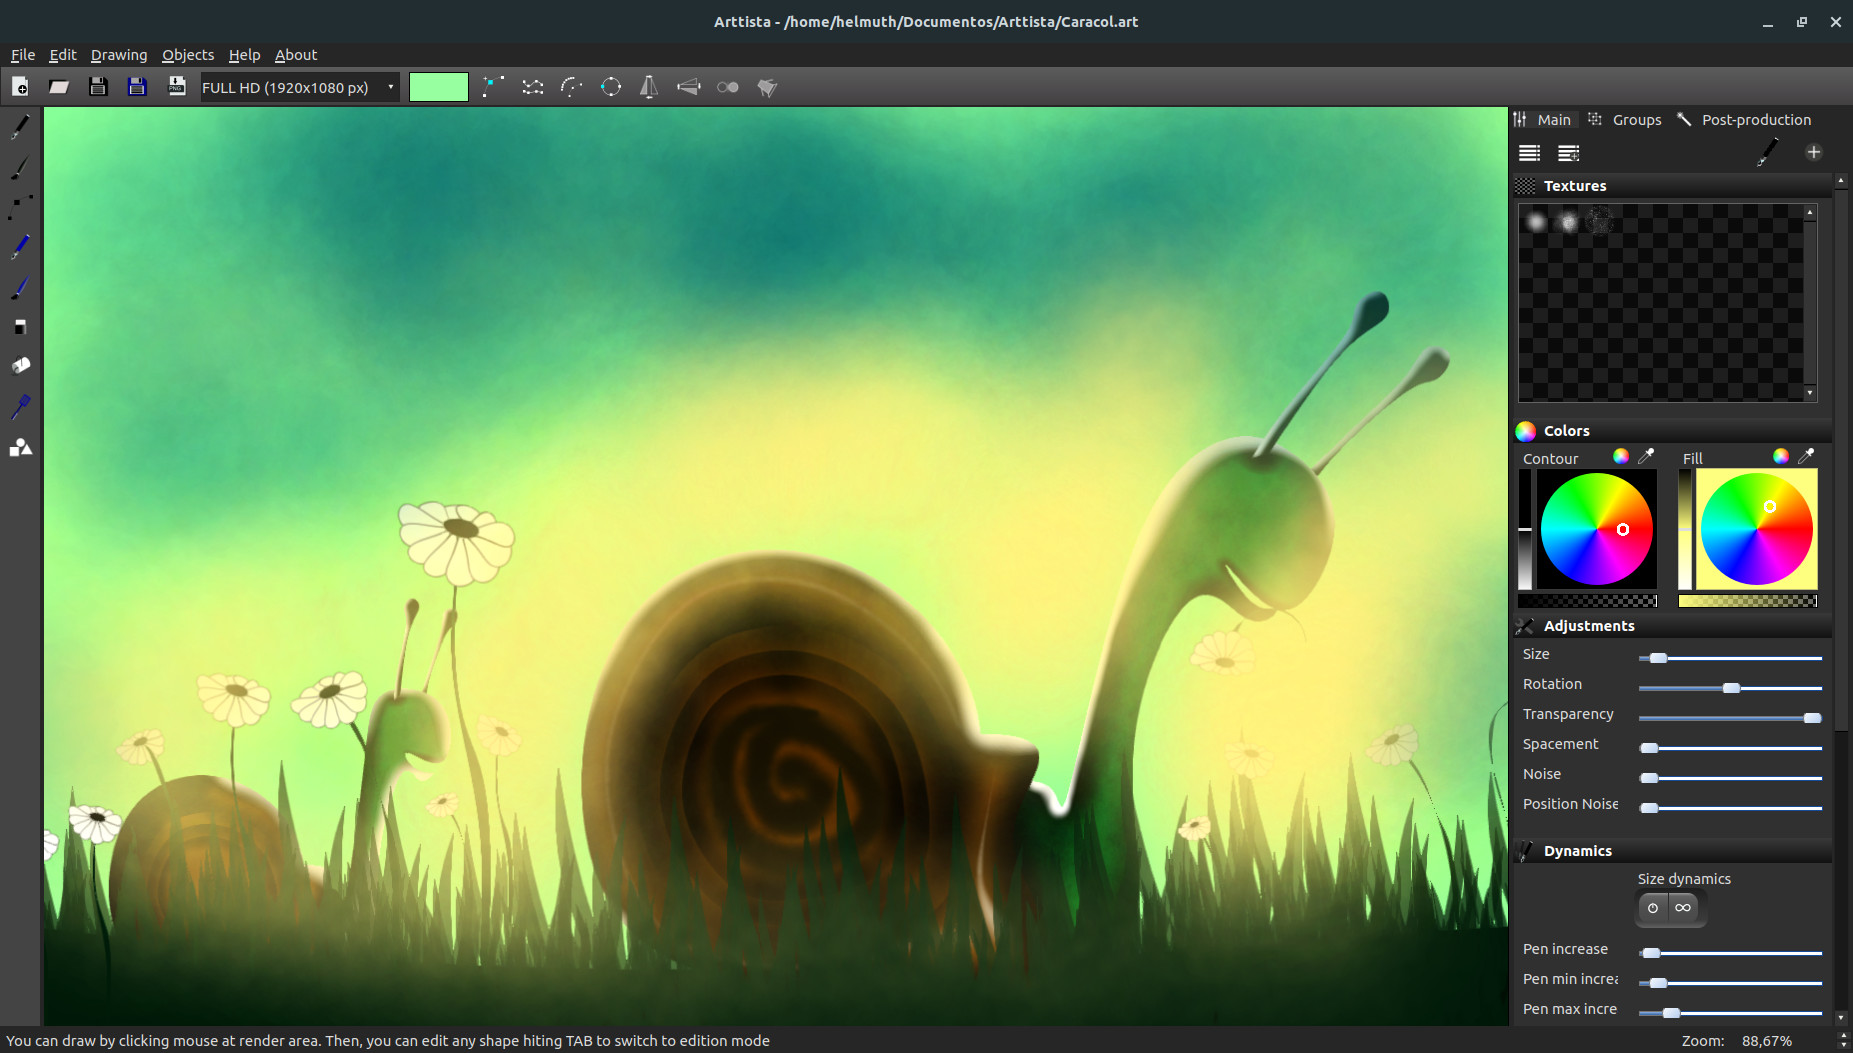The image size is (1853, 1053).
Task: Click the plus button to add a brush
Action: (x=1814, y=152)
